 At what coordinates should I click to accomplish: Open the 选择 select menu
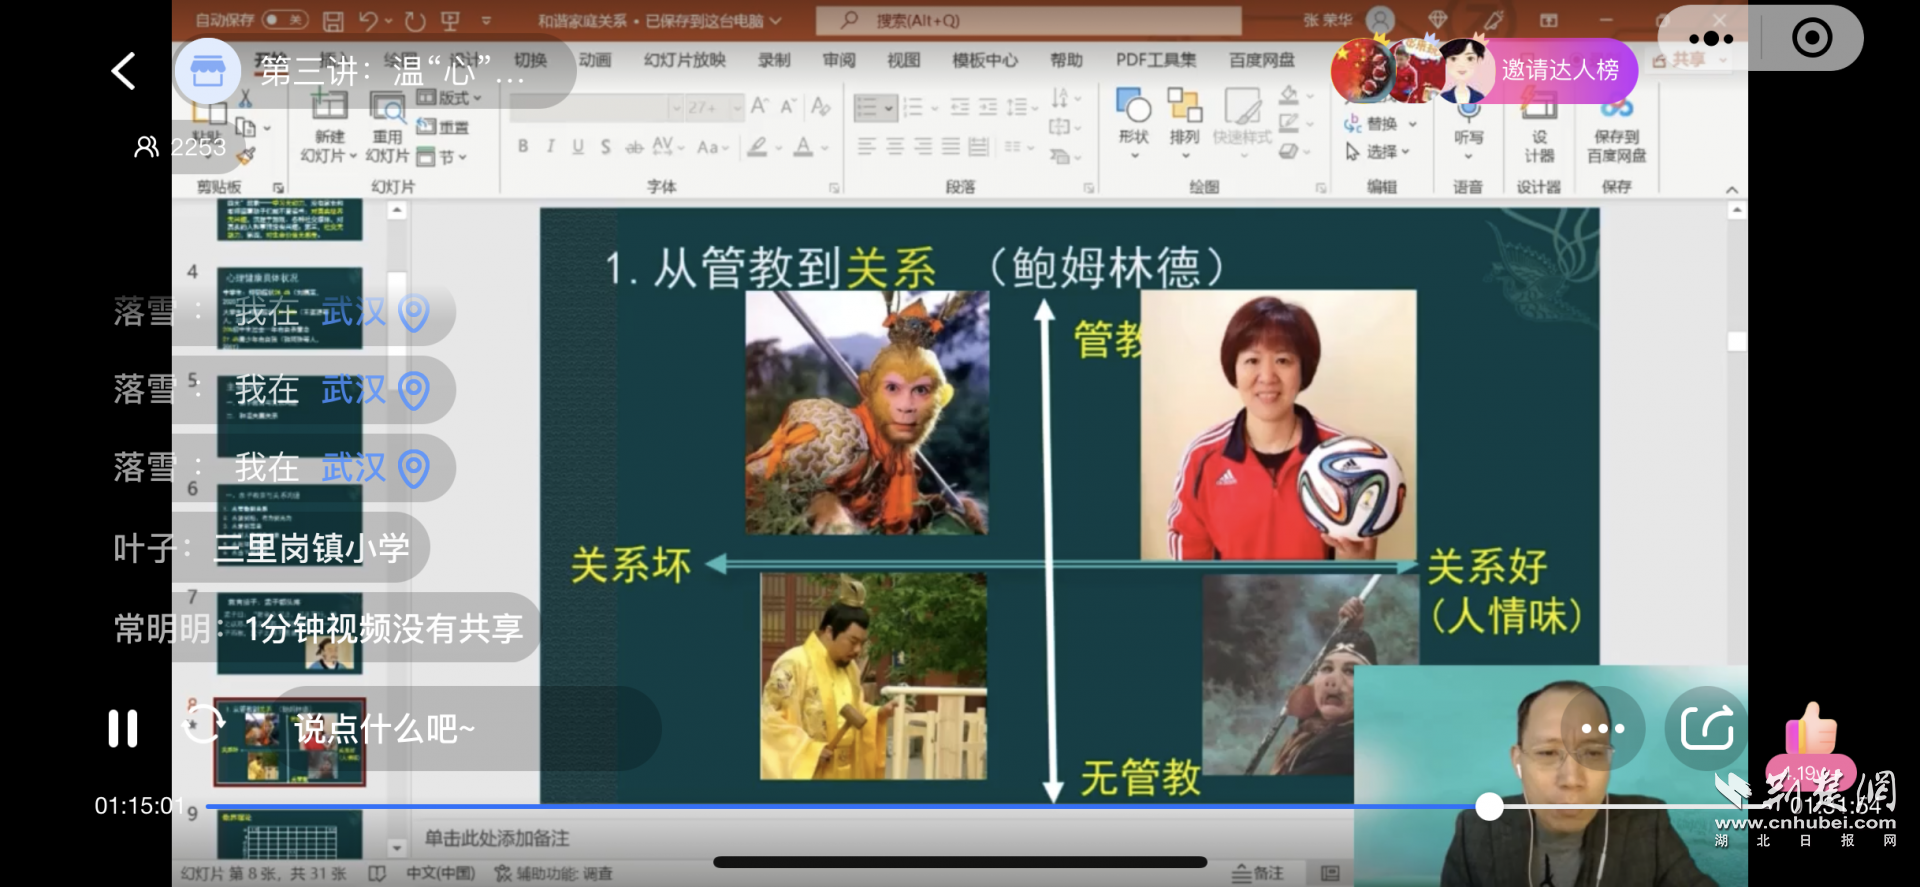coord(1377,152)
